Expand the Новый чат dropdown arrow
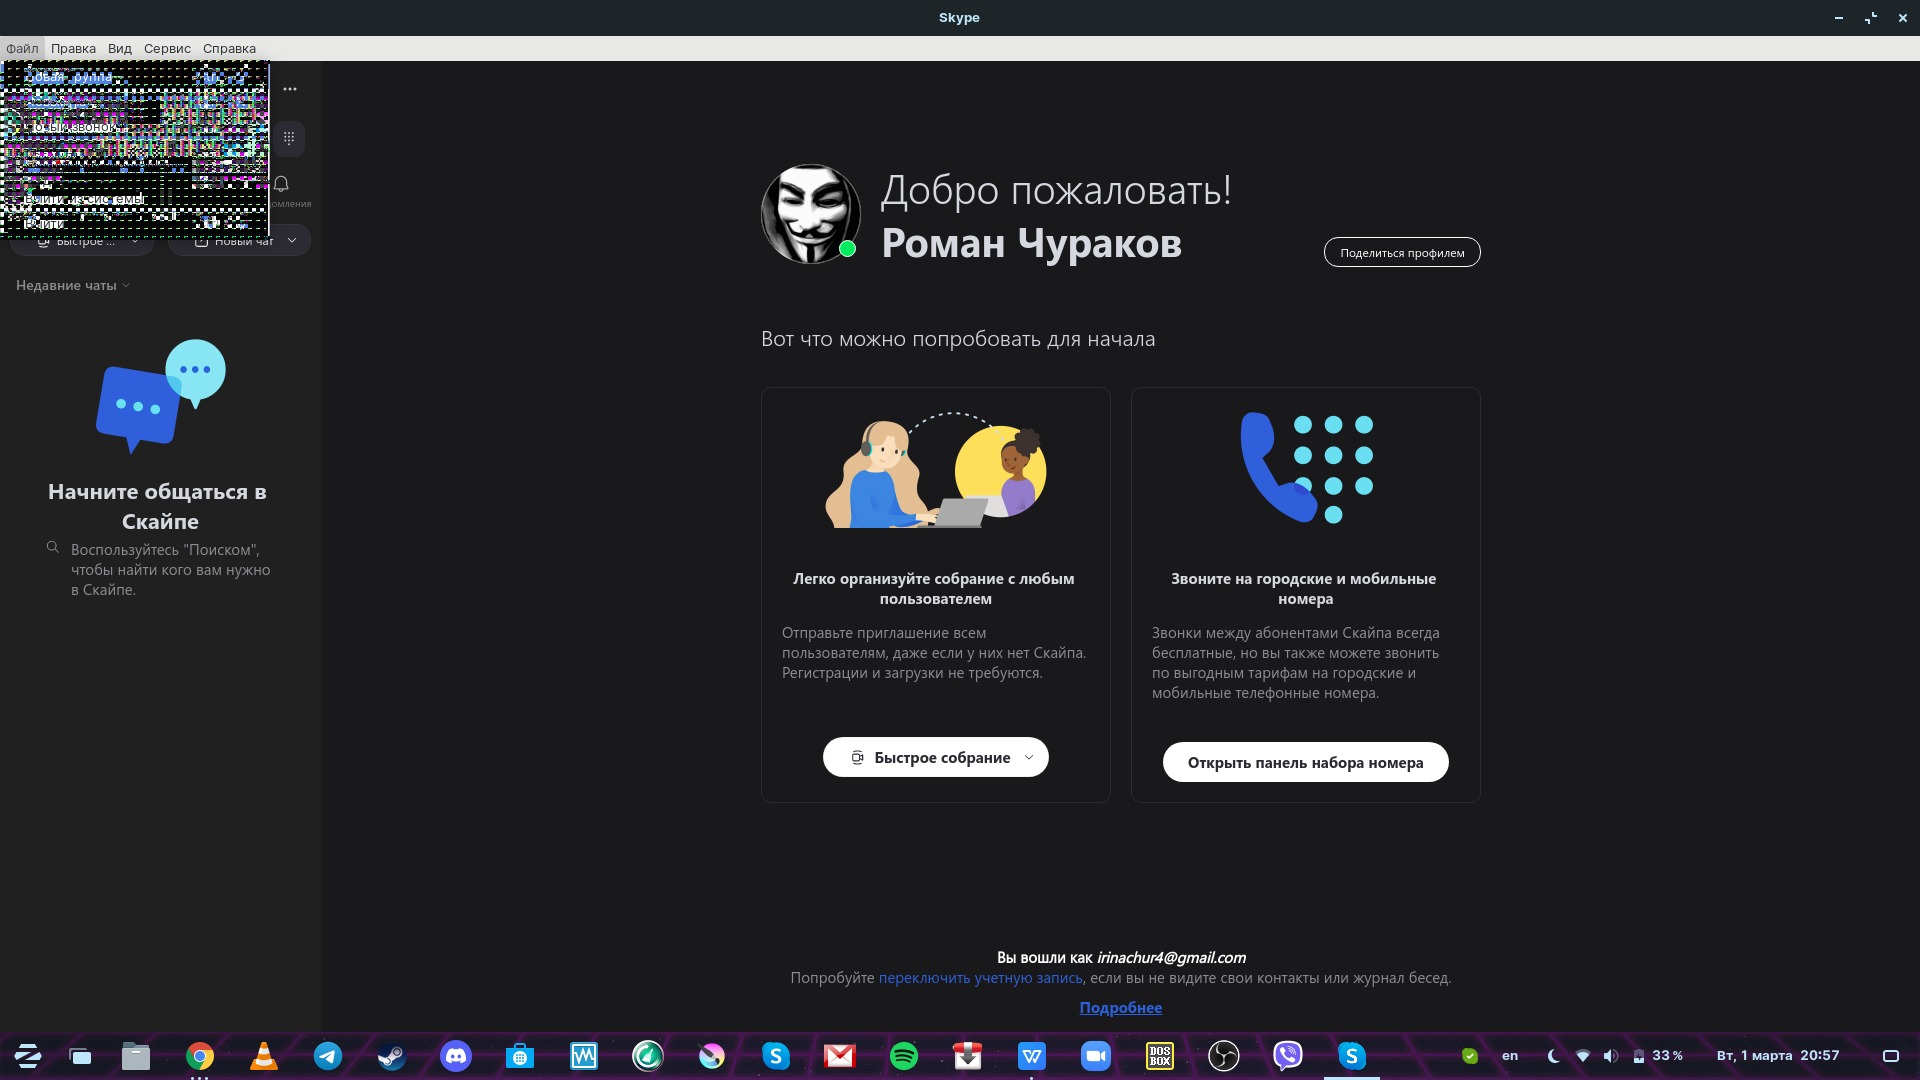Screen dimensions: 1920x1080 [x=292, y=240]
